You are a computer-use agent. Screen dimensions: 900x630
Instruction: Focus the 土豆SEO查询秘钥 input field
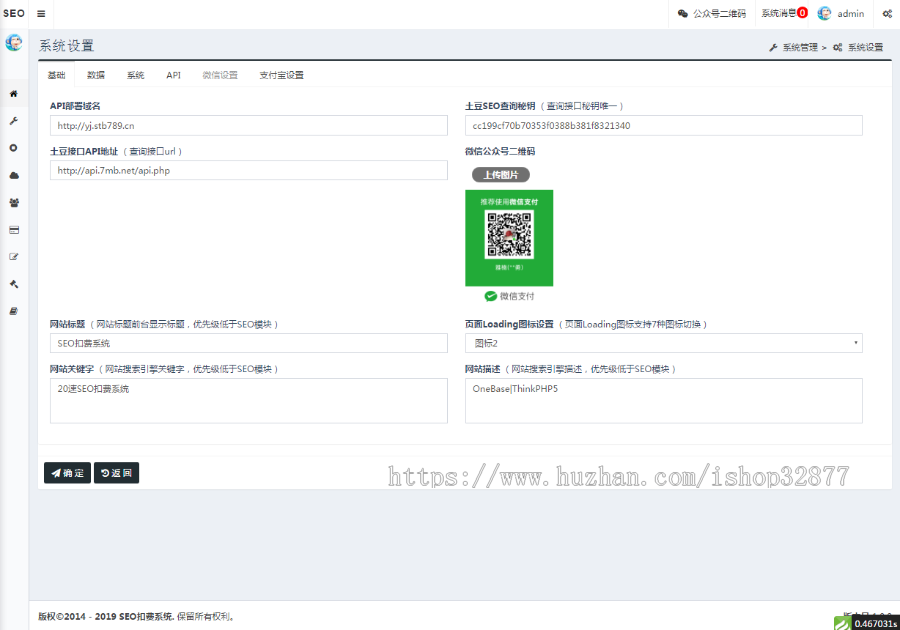(664, 126)
